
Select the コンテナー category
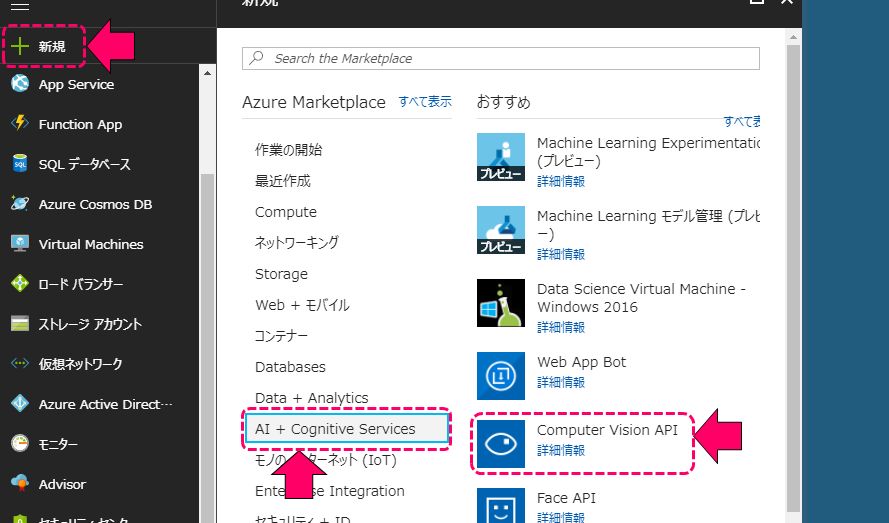[281, 336]
